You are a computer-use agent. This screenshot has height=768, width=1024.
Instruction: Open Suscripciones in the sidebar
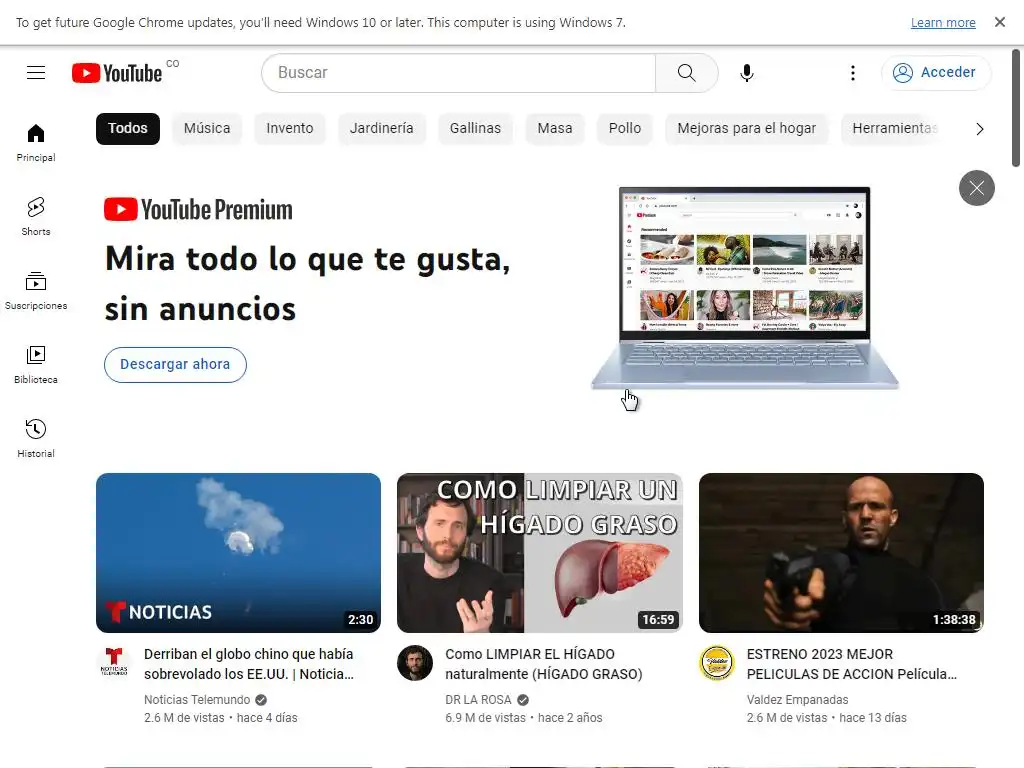pyautogui.click(x=36, y=291)
